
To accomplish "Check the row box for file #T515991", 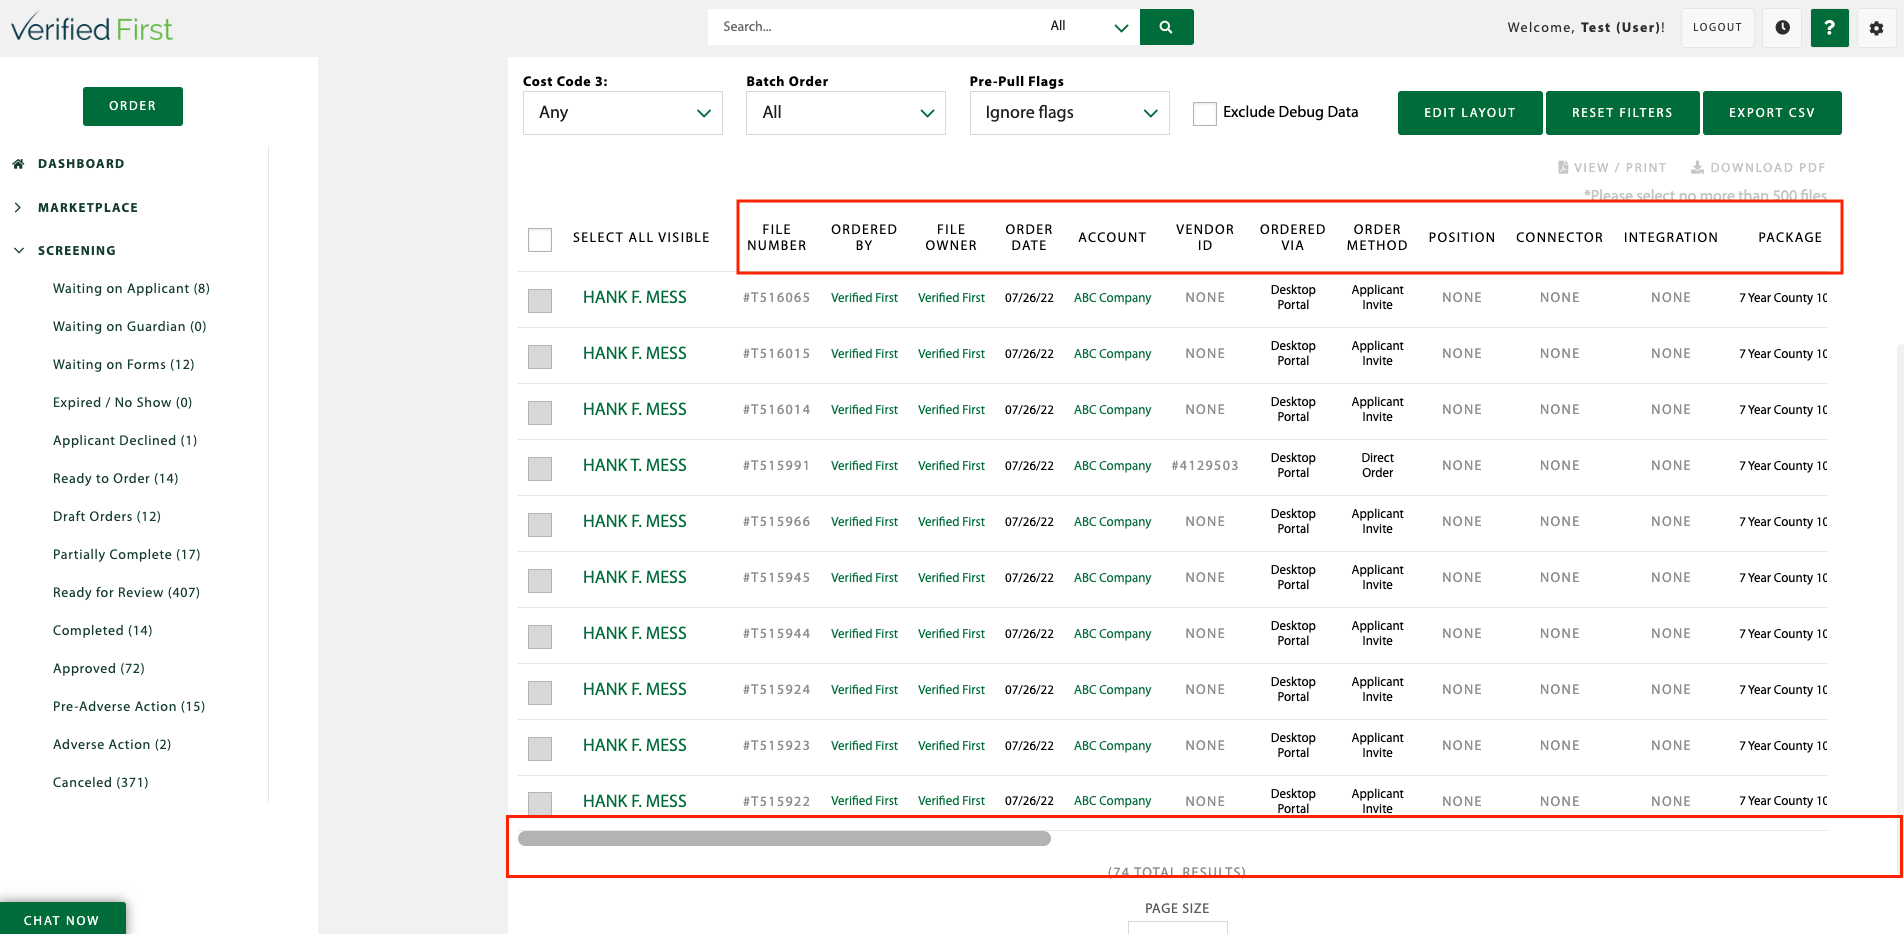I will click(x=540, y=468).
